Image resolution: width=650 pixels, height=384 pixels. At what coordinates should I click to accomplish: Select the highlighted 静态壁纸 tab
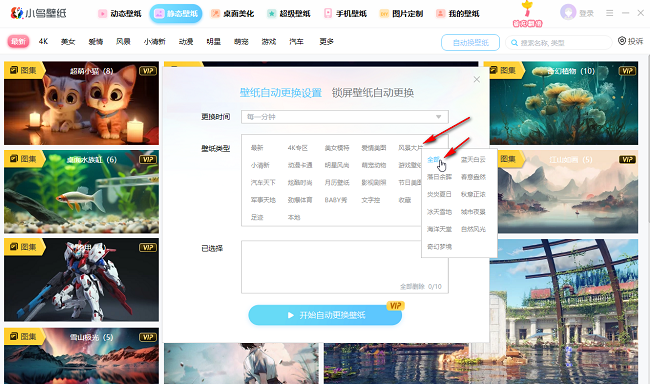point(176,14)
